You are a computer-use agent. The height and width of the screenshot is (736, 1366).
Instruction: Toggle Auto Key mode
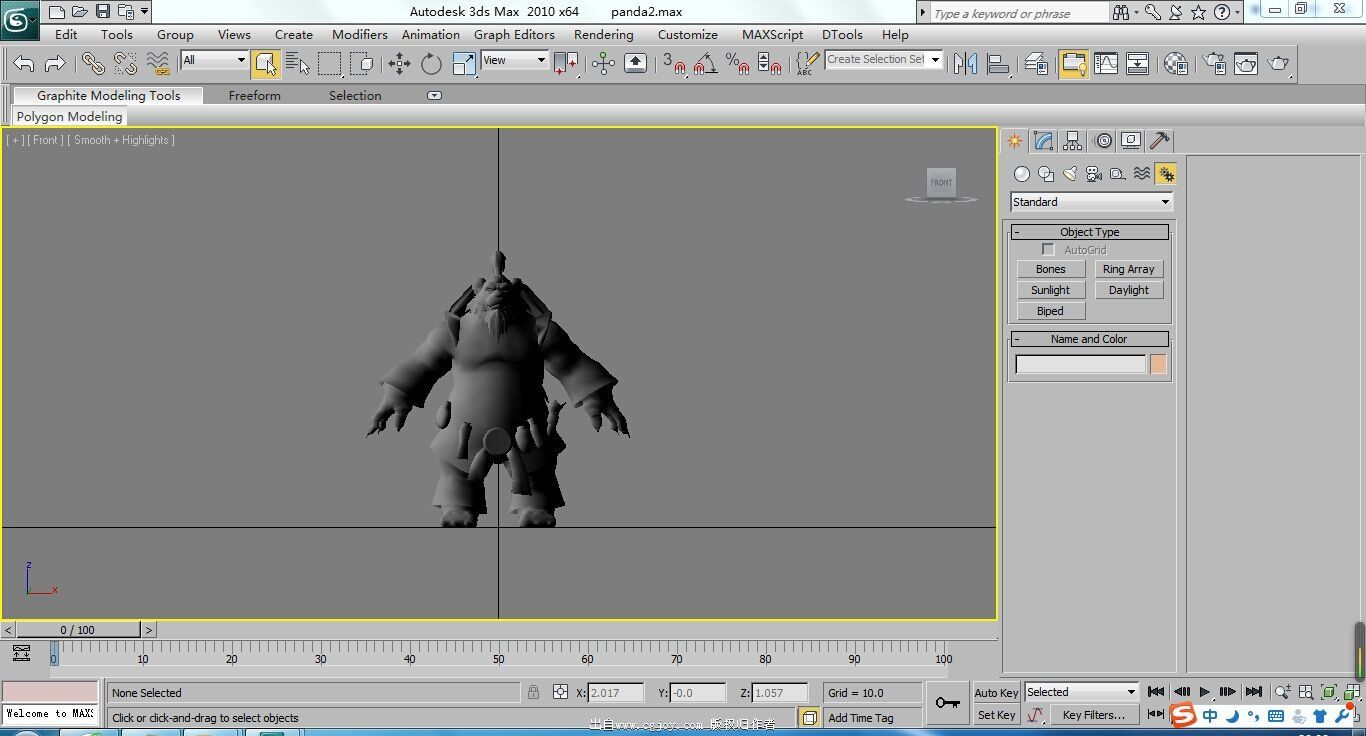click(x=996, y=693)
